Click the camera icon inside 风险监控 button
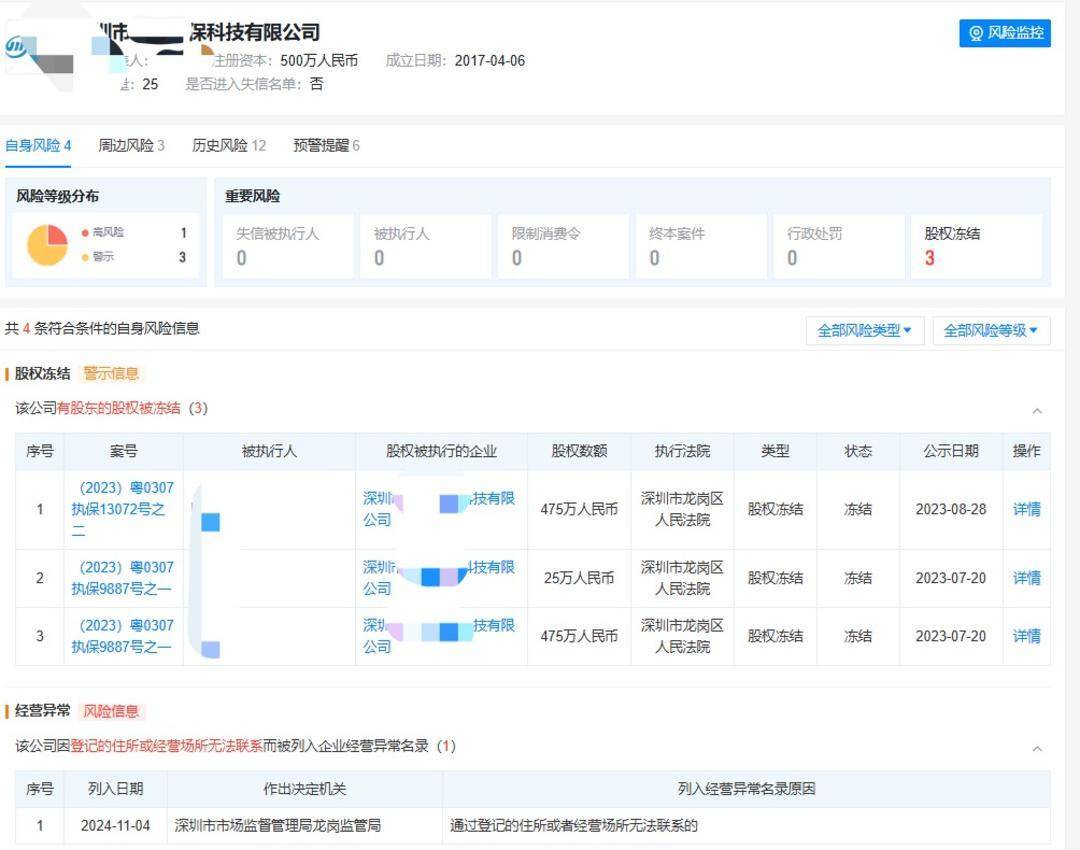 coord(976,33)
